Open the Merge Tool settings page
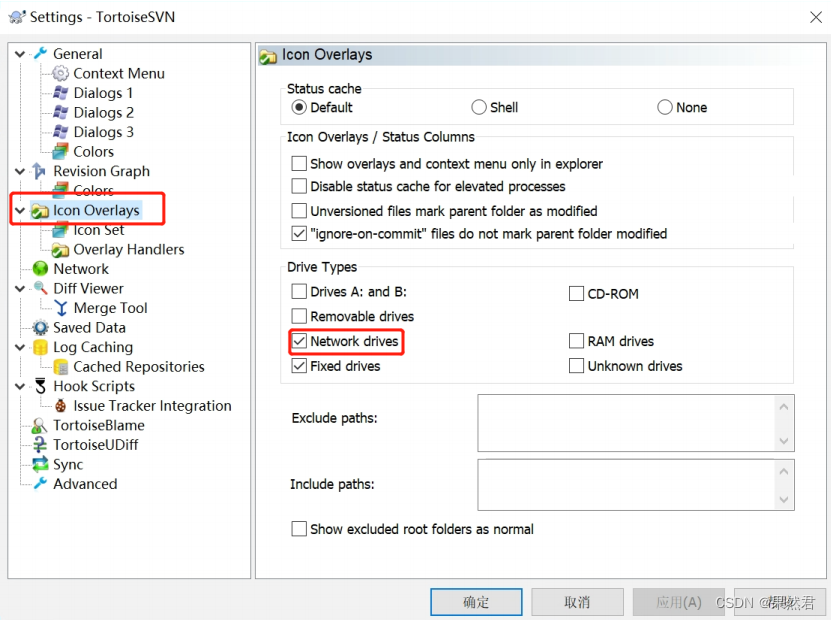Viewport: 831px width, 620px height. 110,308
